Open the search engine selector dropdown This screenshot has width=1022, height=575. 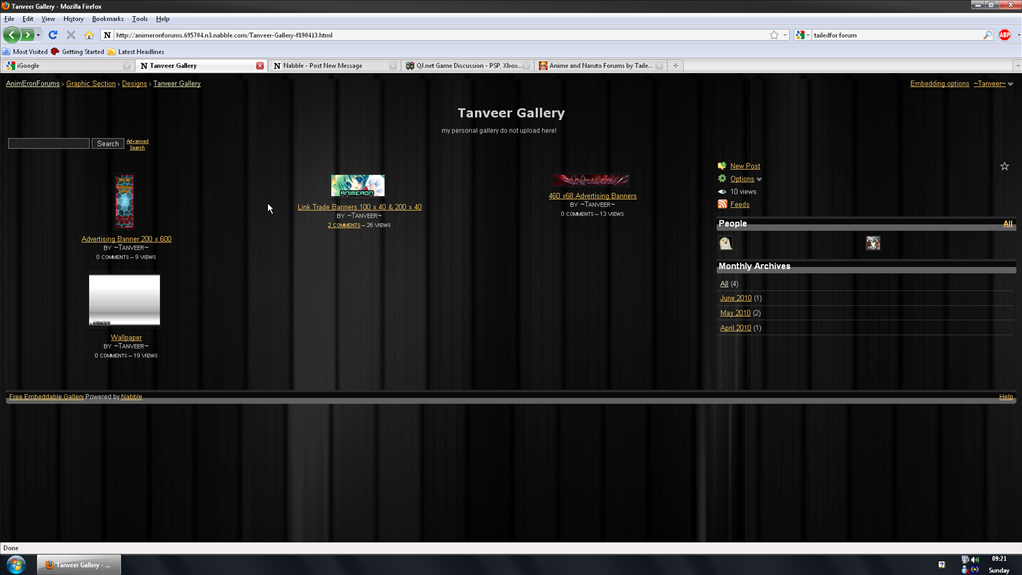[802, 35]
